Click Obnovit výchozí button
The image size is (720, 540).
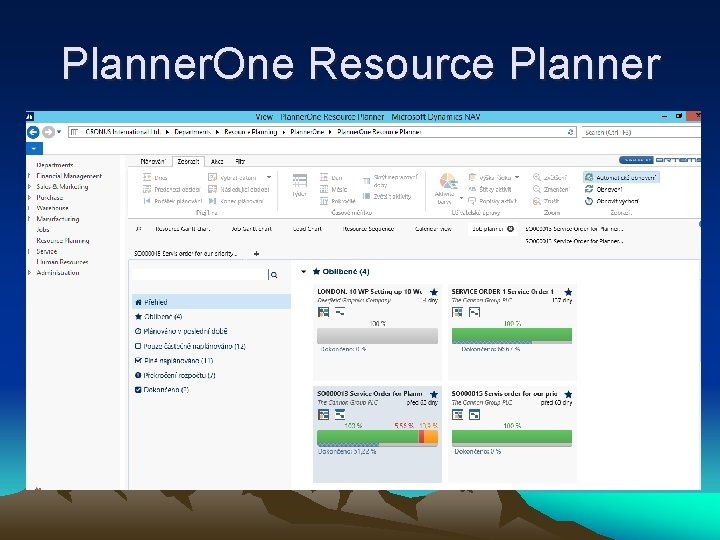pos(612,201)
